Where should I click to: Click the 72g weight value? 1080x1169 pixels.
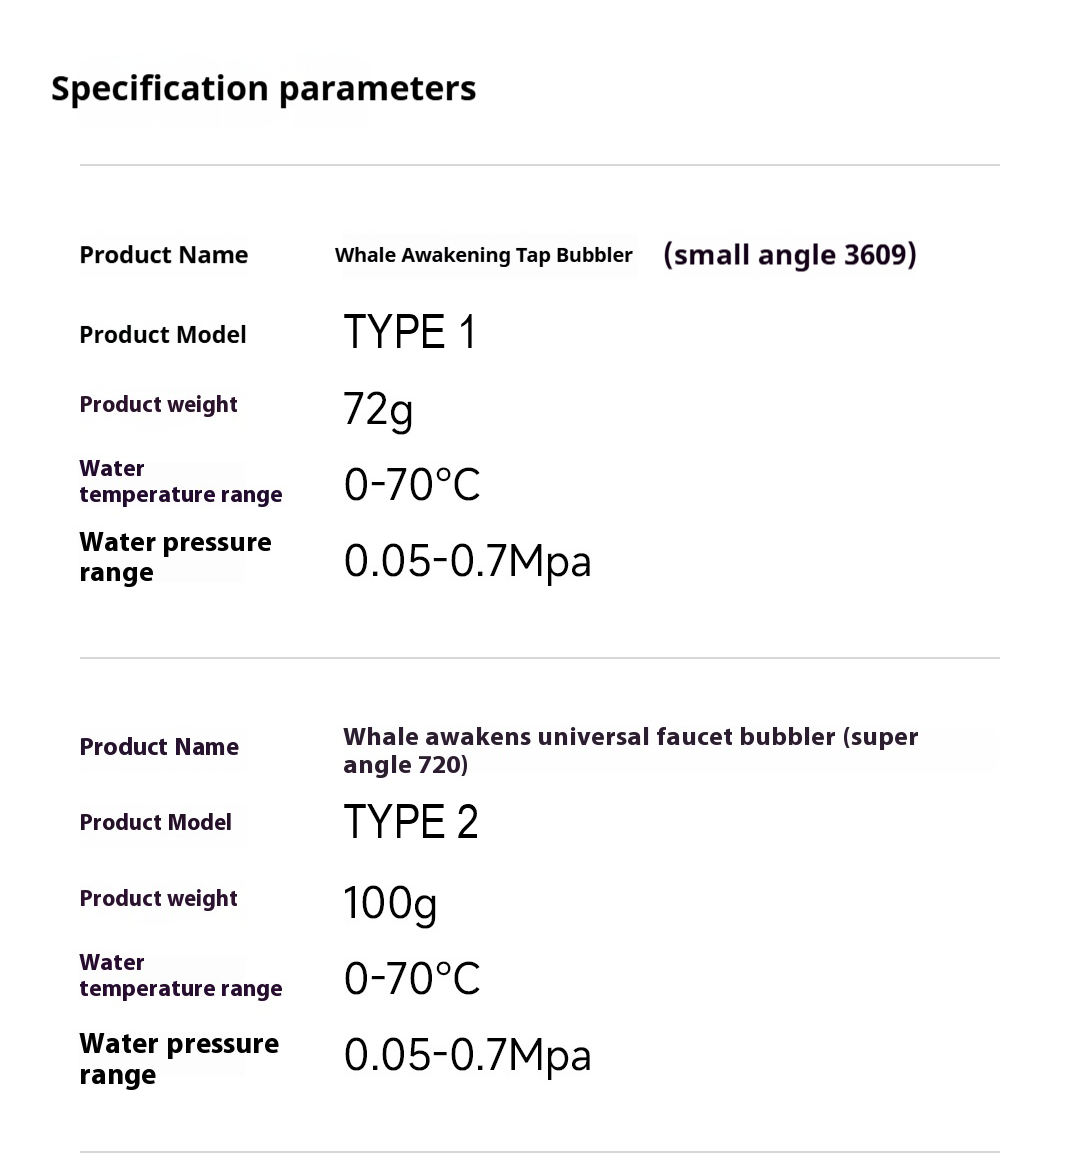(378, 409)
